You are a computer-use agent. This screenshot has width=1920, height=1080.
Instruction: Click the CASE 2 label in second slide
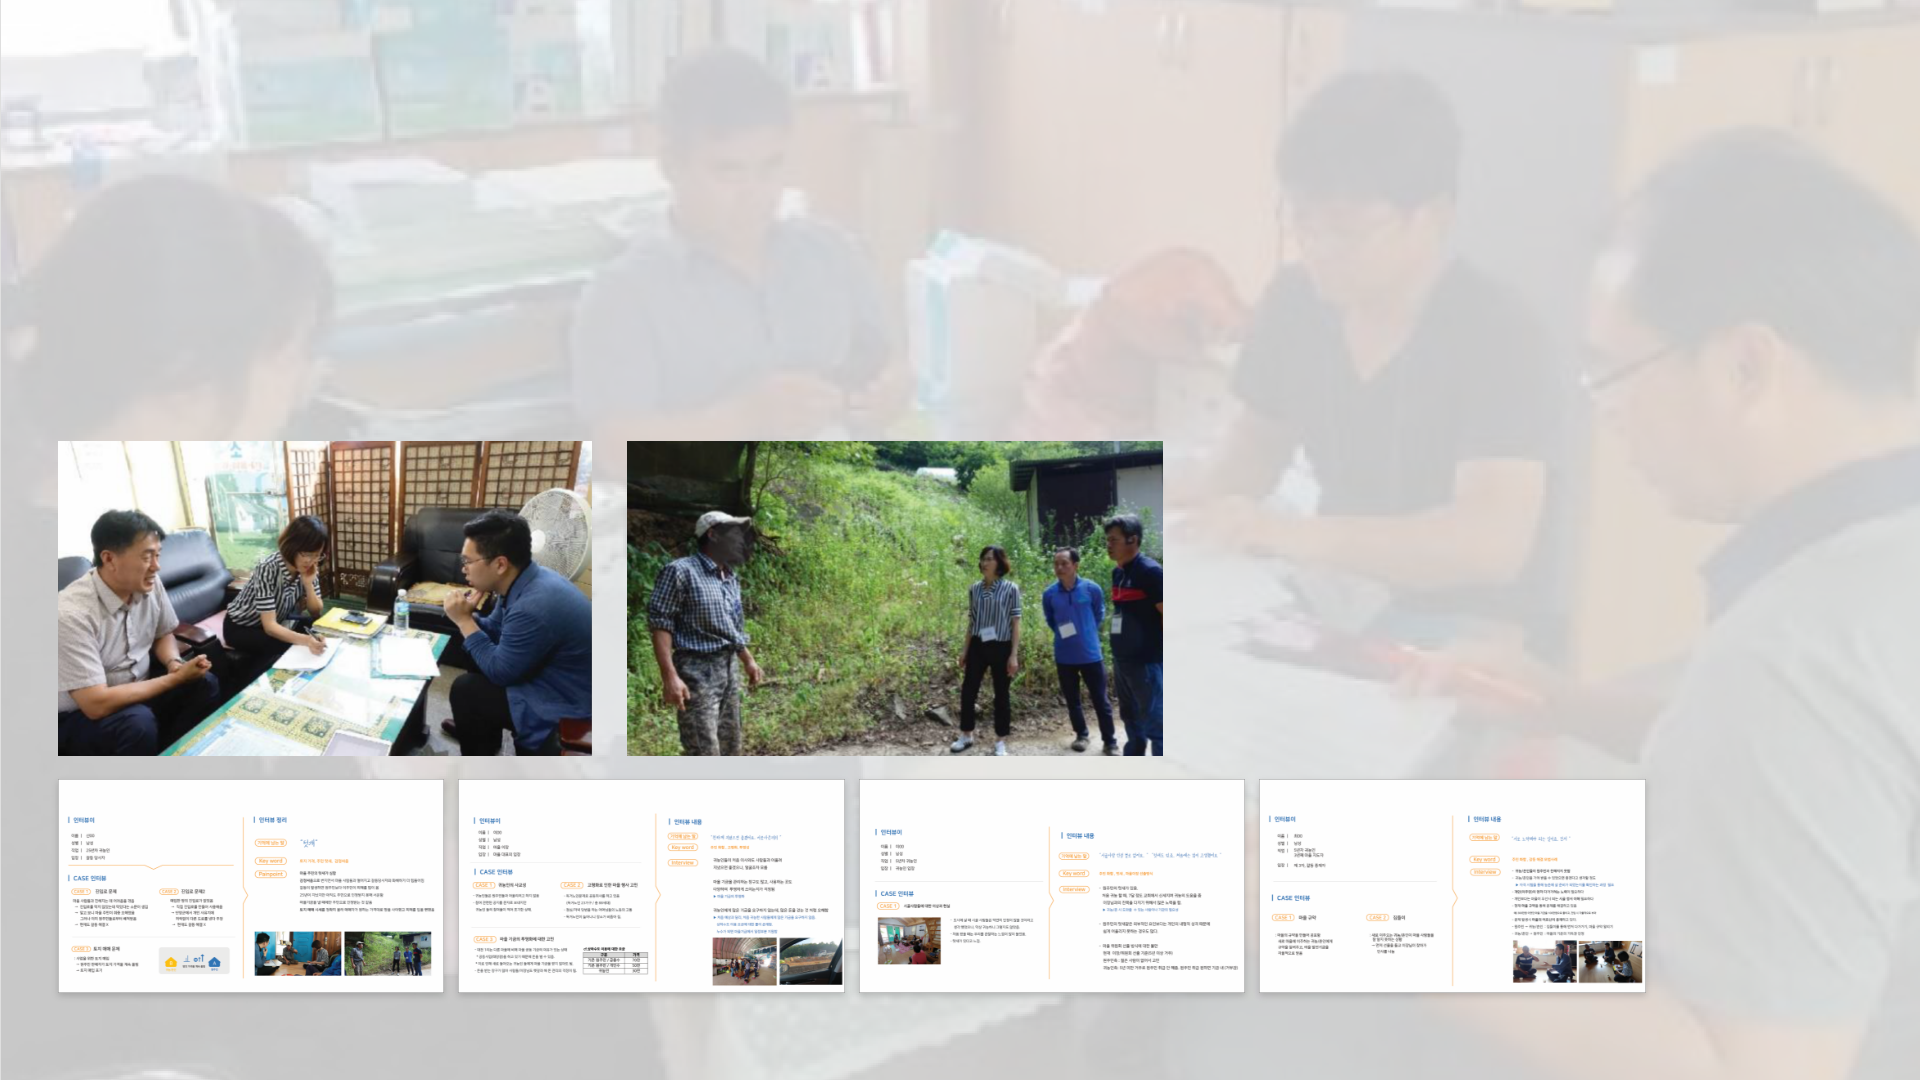571,885
